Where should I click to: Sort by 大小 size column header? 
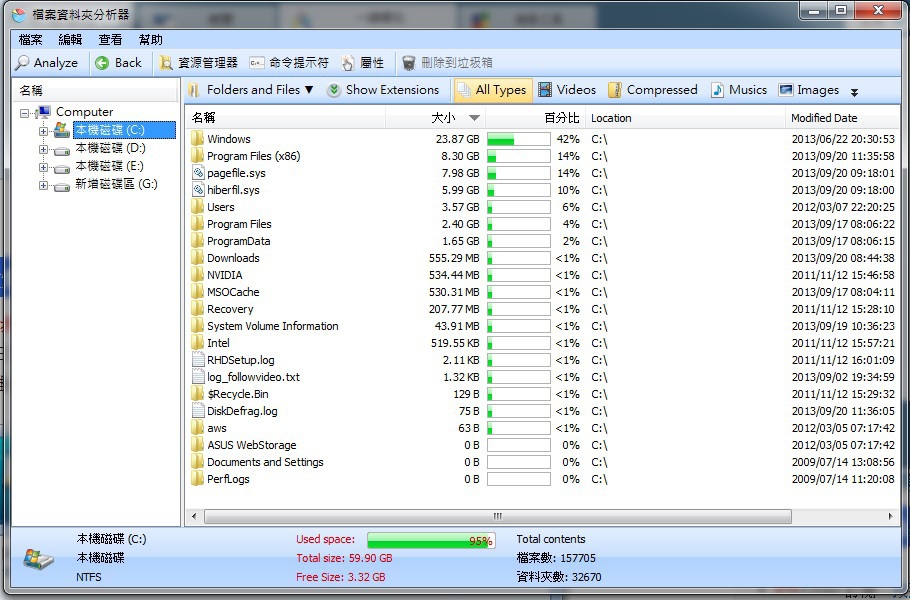(435, 118)
